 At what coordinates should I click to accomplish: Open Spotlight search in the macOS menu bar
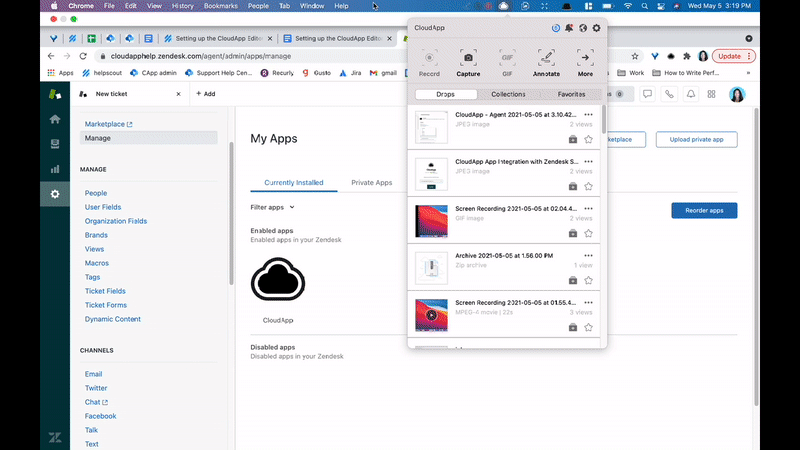tap(644, 6)
